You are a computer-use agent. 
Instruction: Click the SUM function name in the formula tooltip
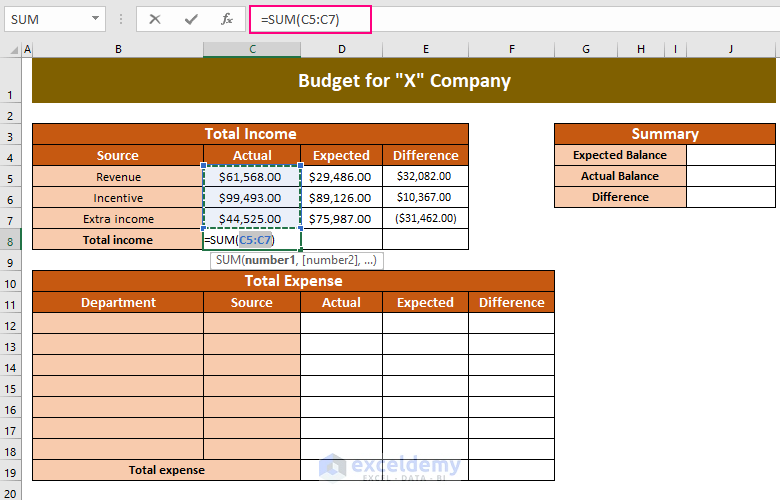[x=228, y=260]
